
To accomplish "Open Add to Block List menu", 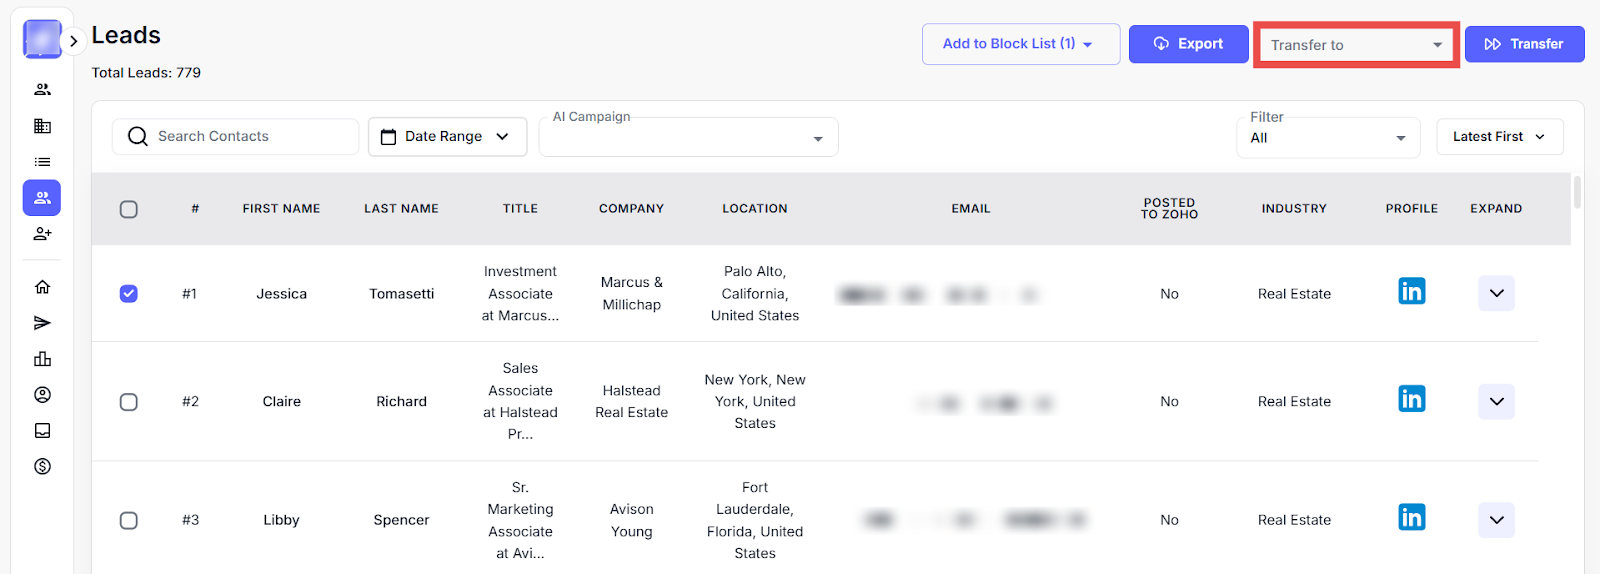I will coord(1020,44).
